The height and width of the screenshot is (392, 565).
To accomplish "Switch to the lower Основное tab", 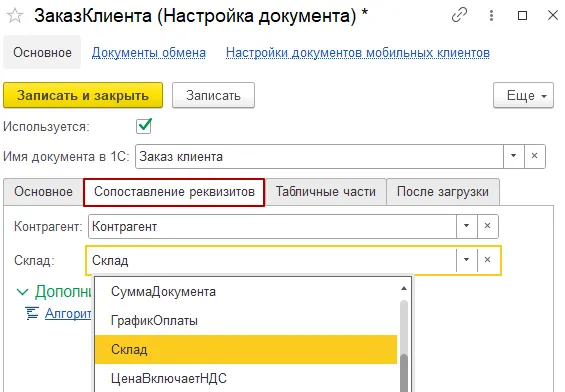I will point(43,192).
